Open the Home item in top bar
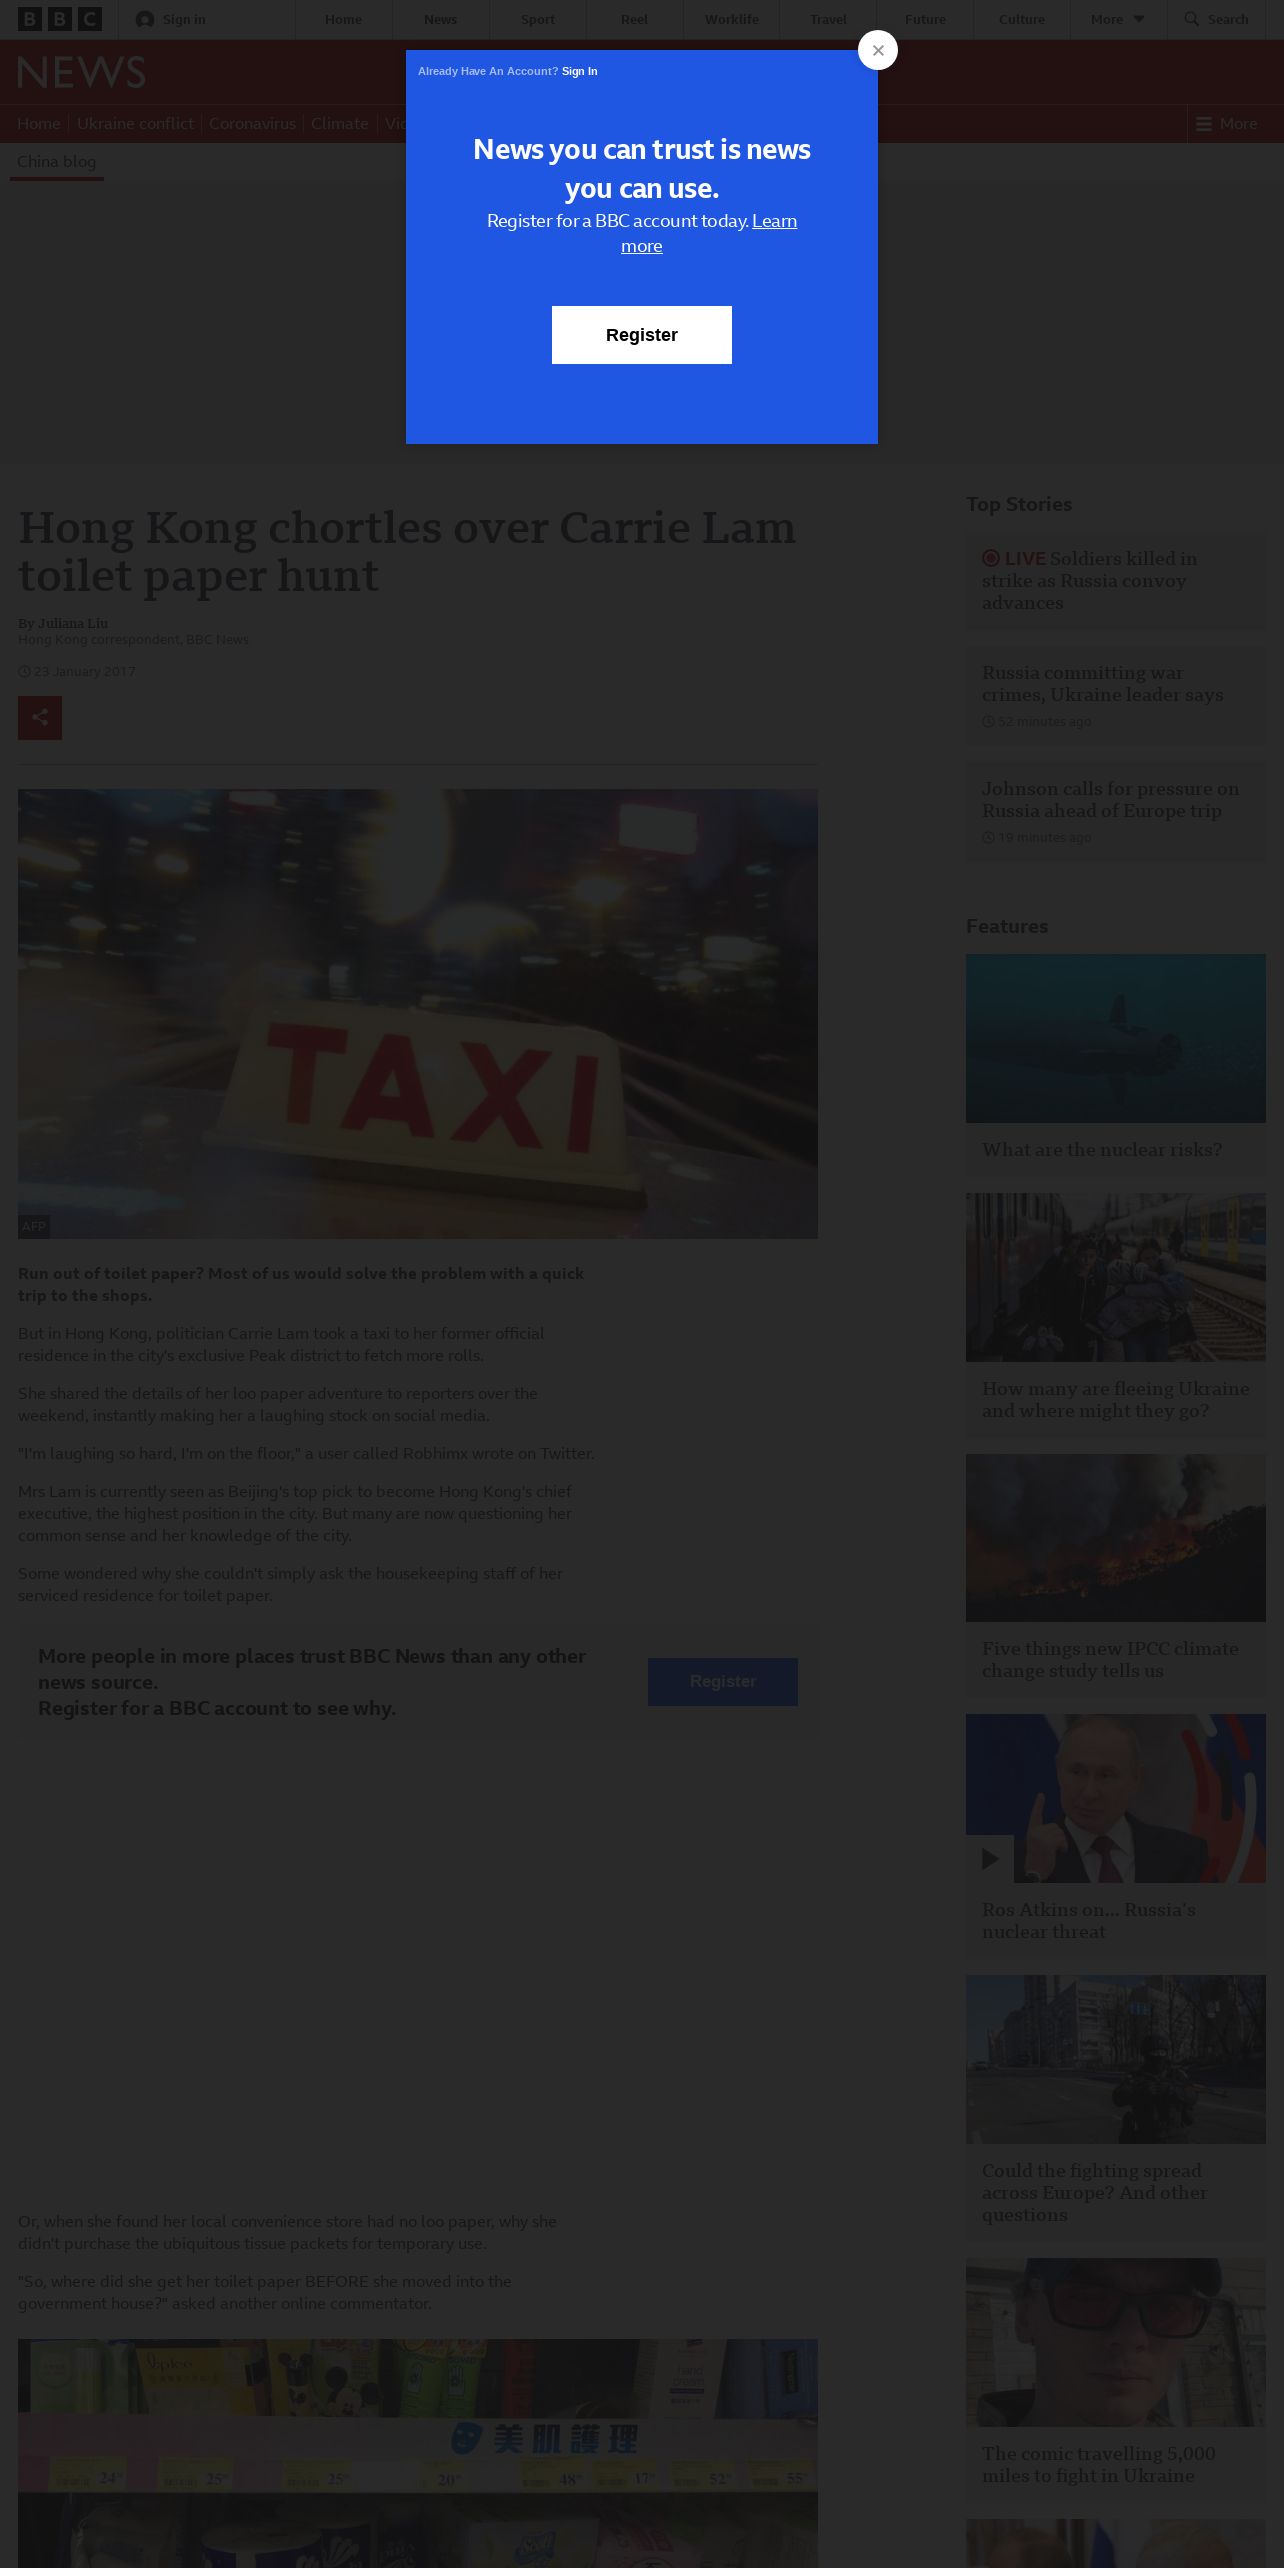The width and height of the screenshot is (1284, 2568). point(343,19)
